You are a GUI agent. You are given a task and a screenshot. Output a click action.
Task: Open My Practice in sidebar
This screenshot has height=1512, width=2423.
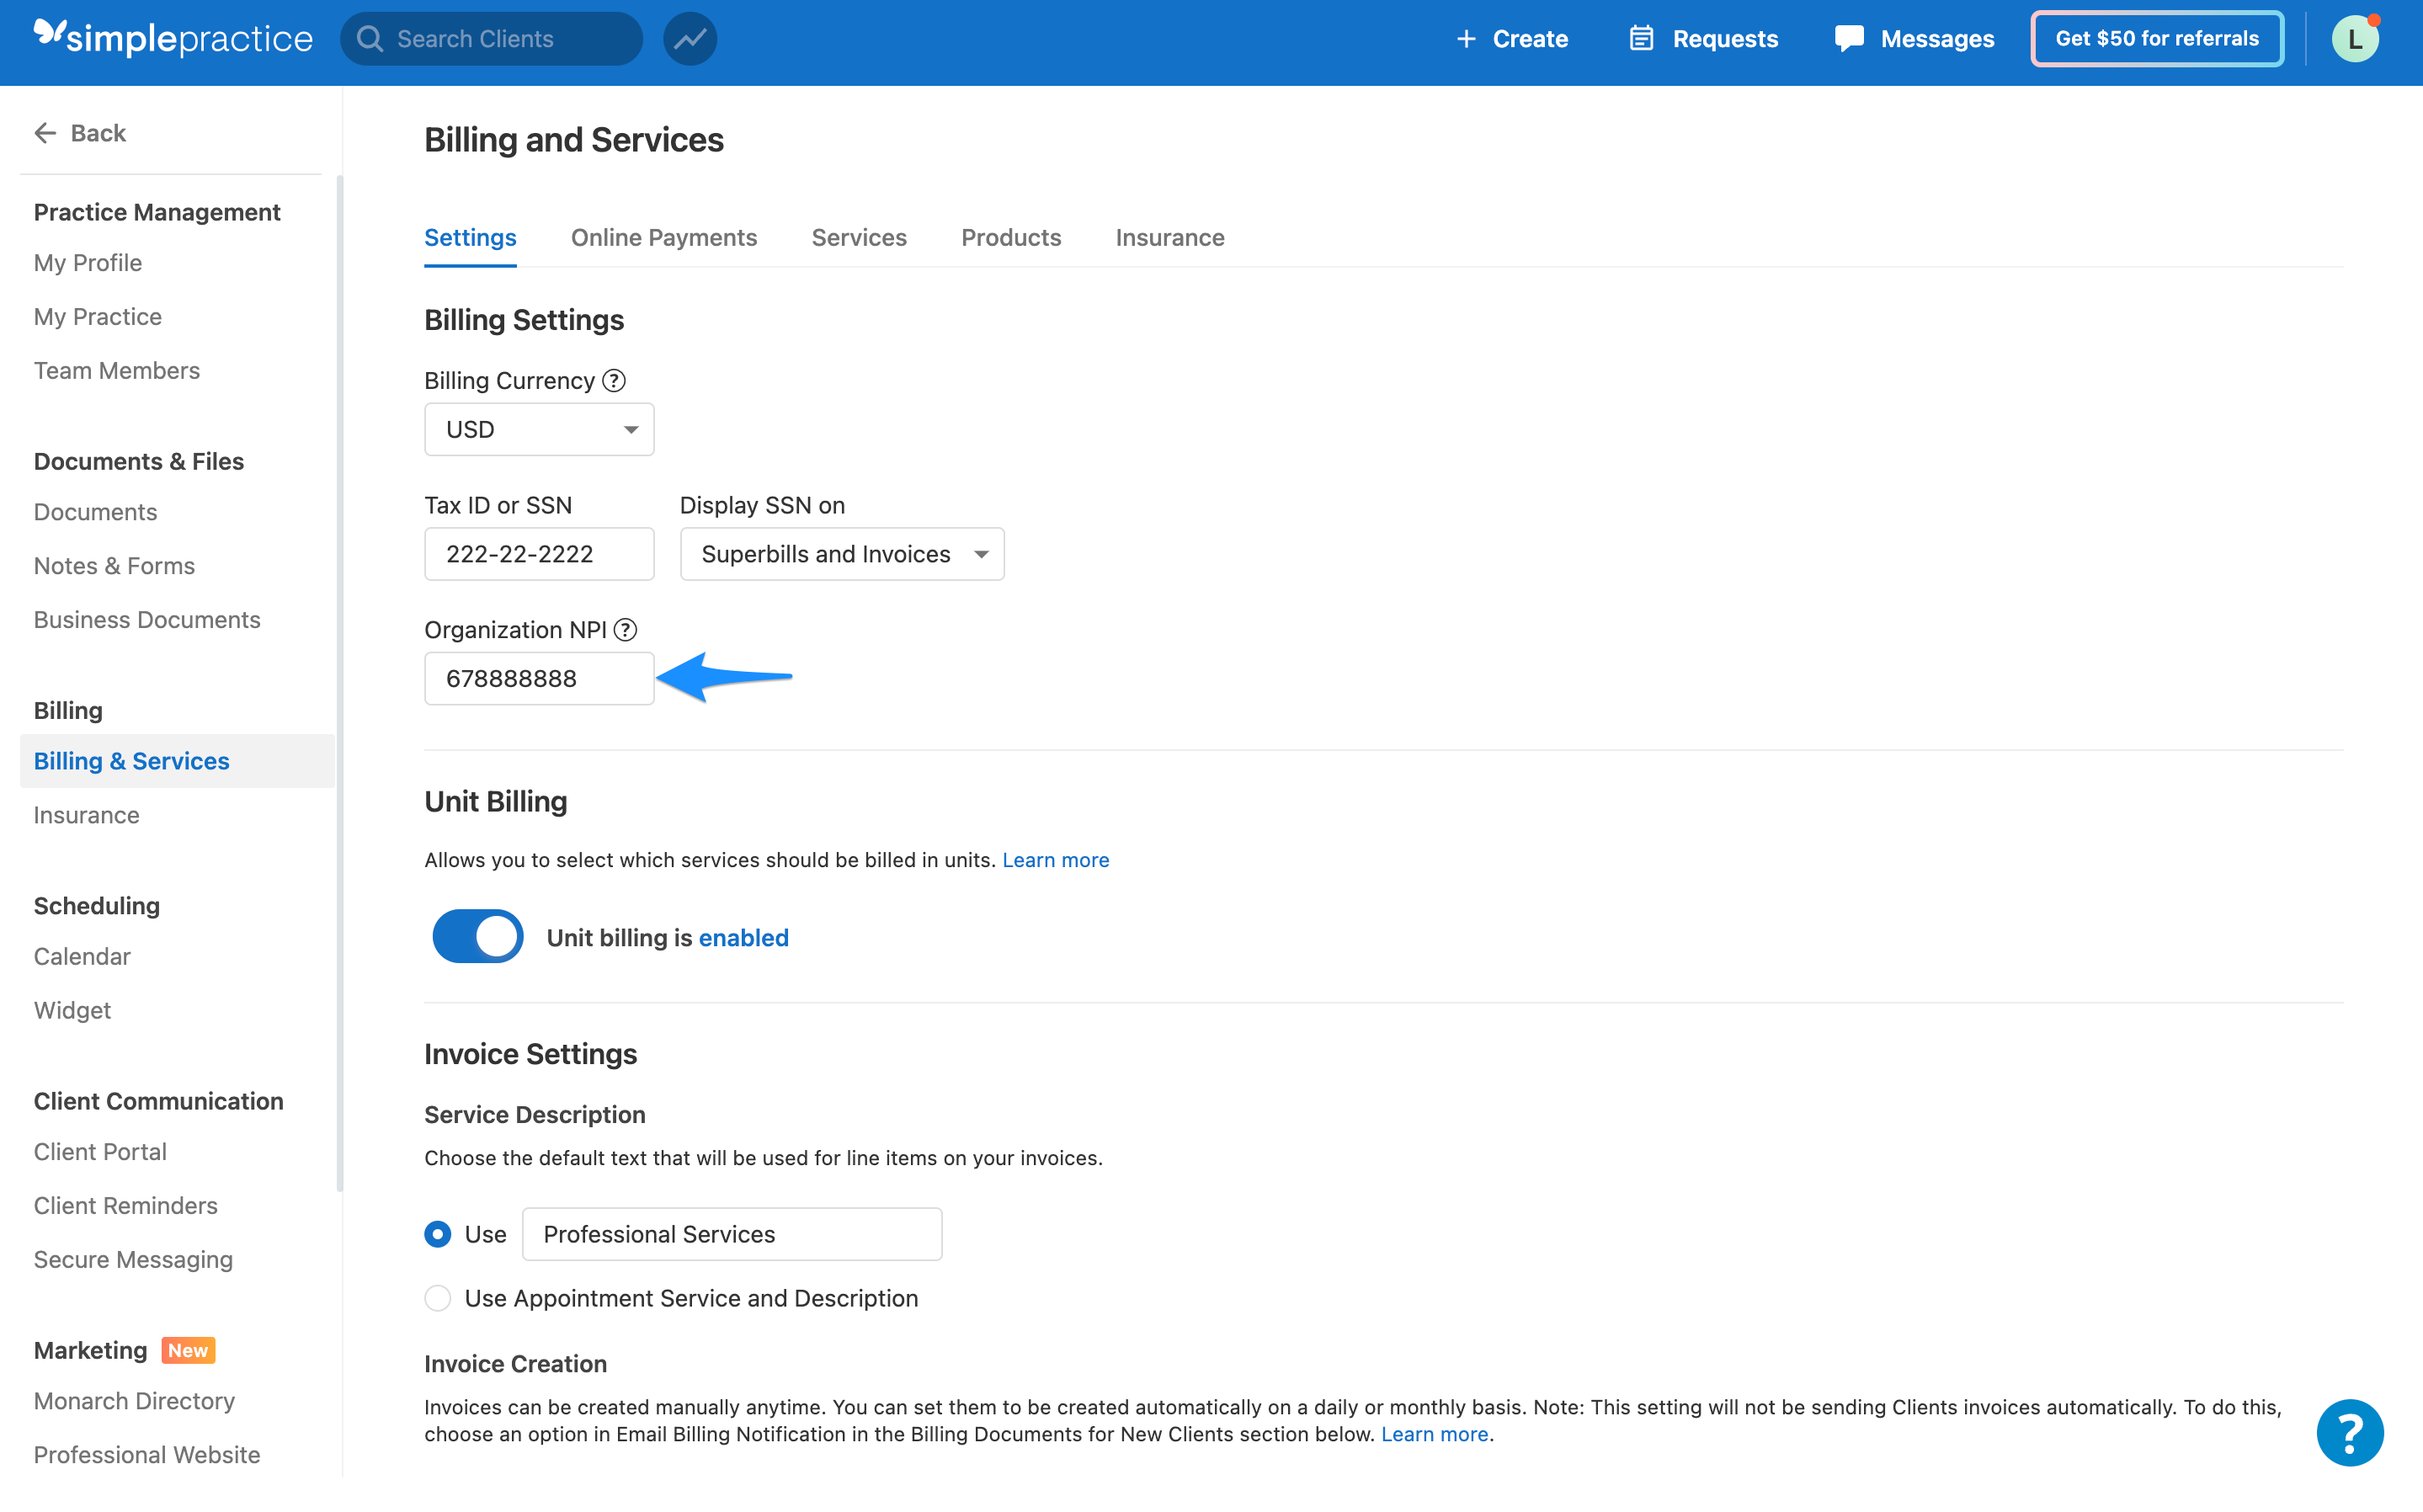98,316
